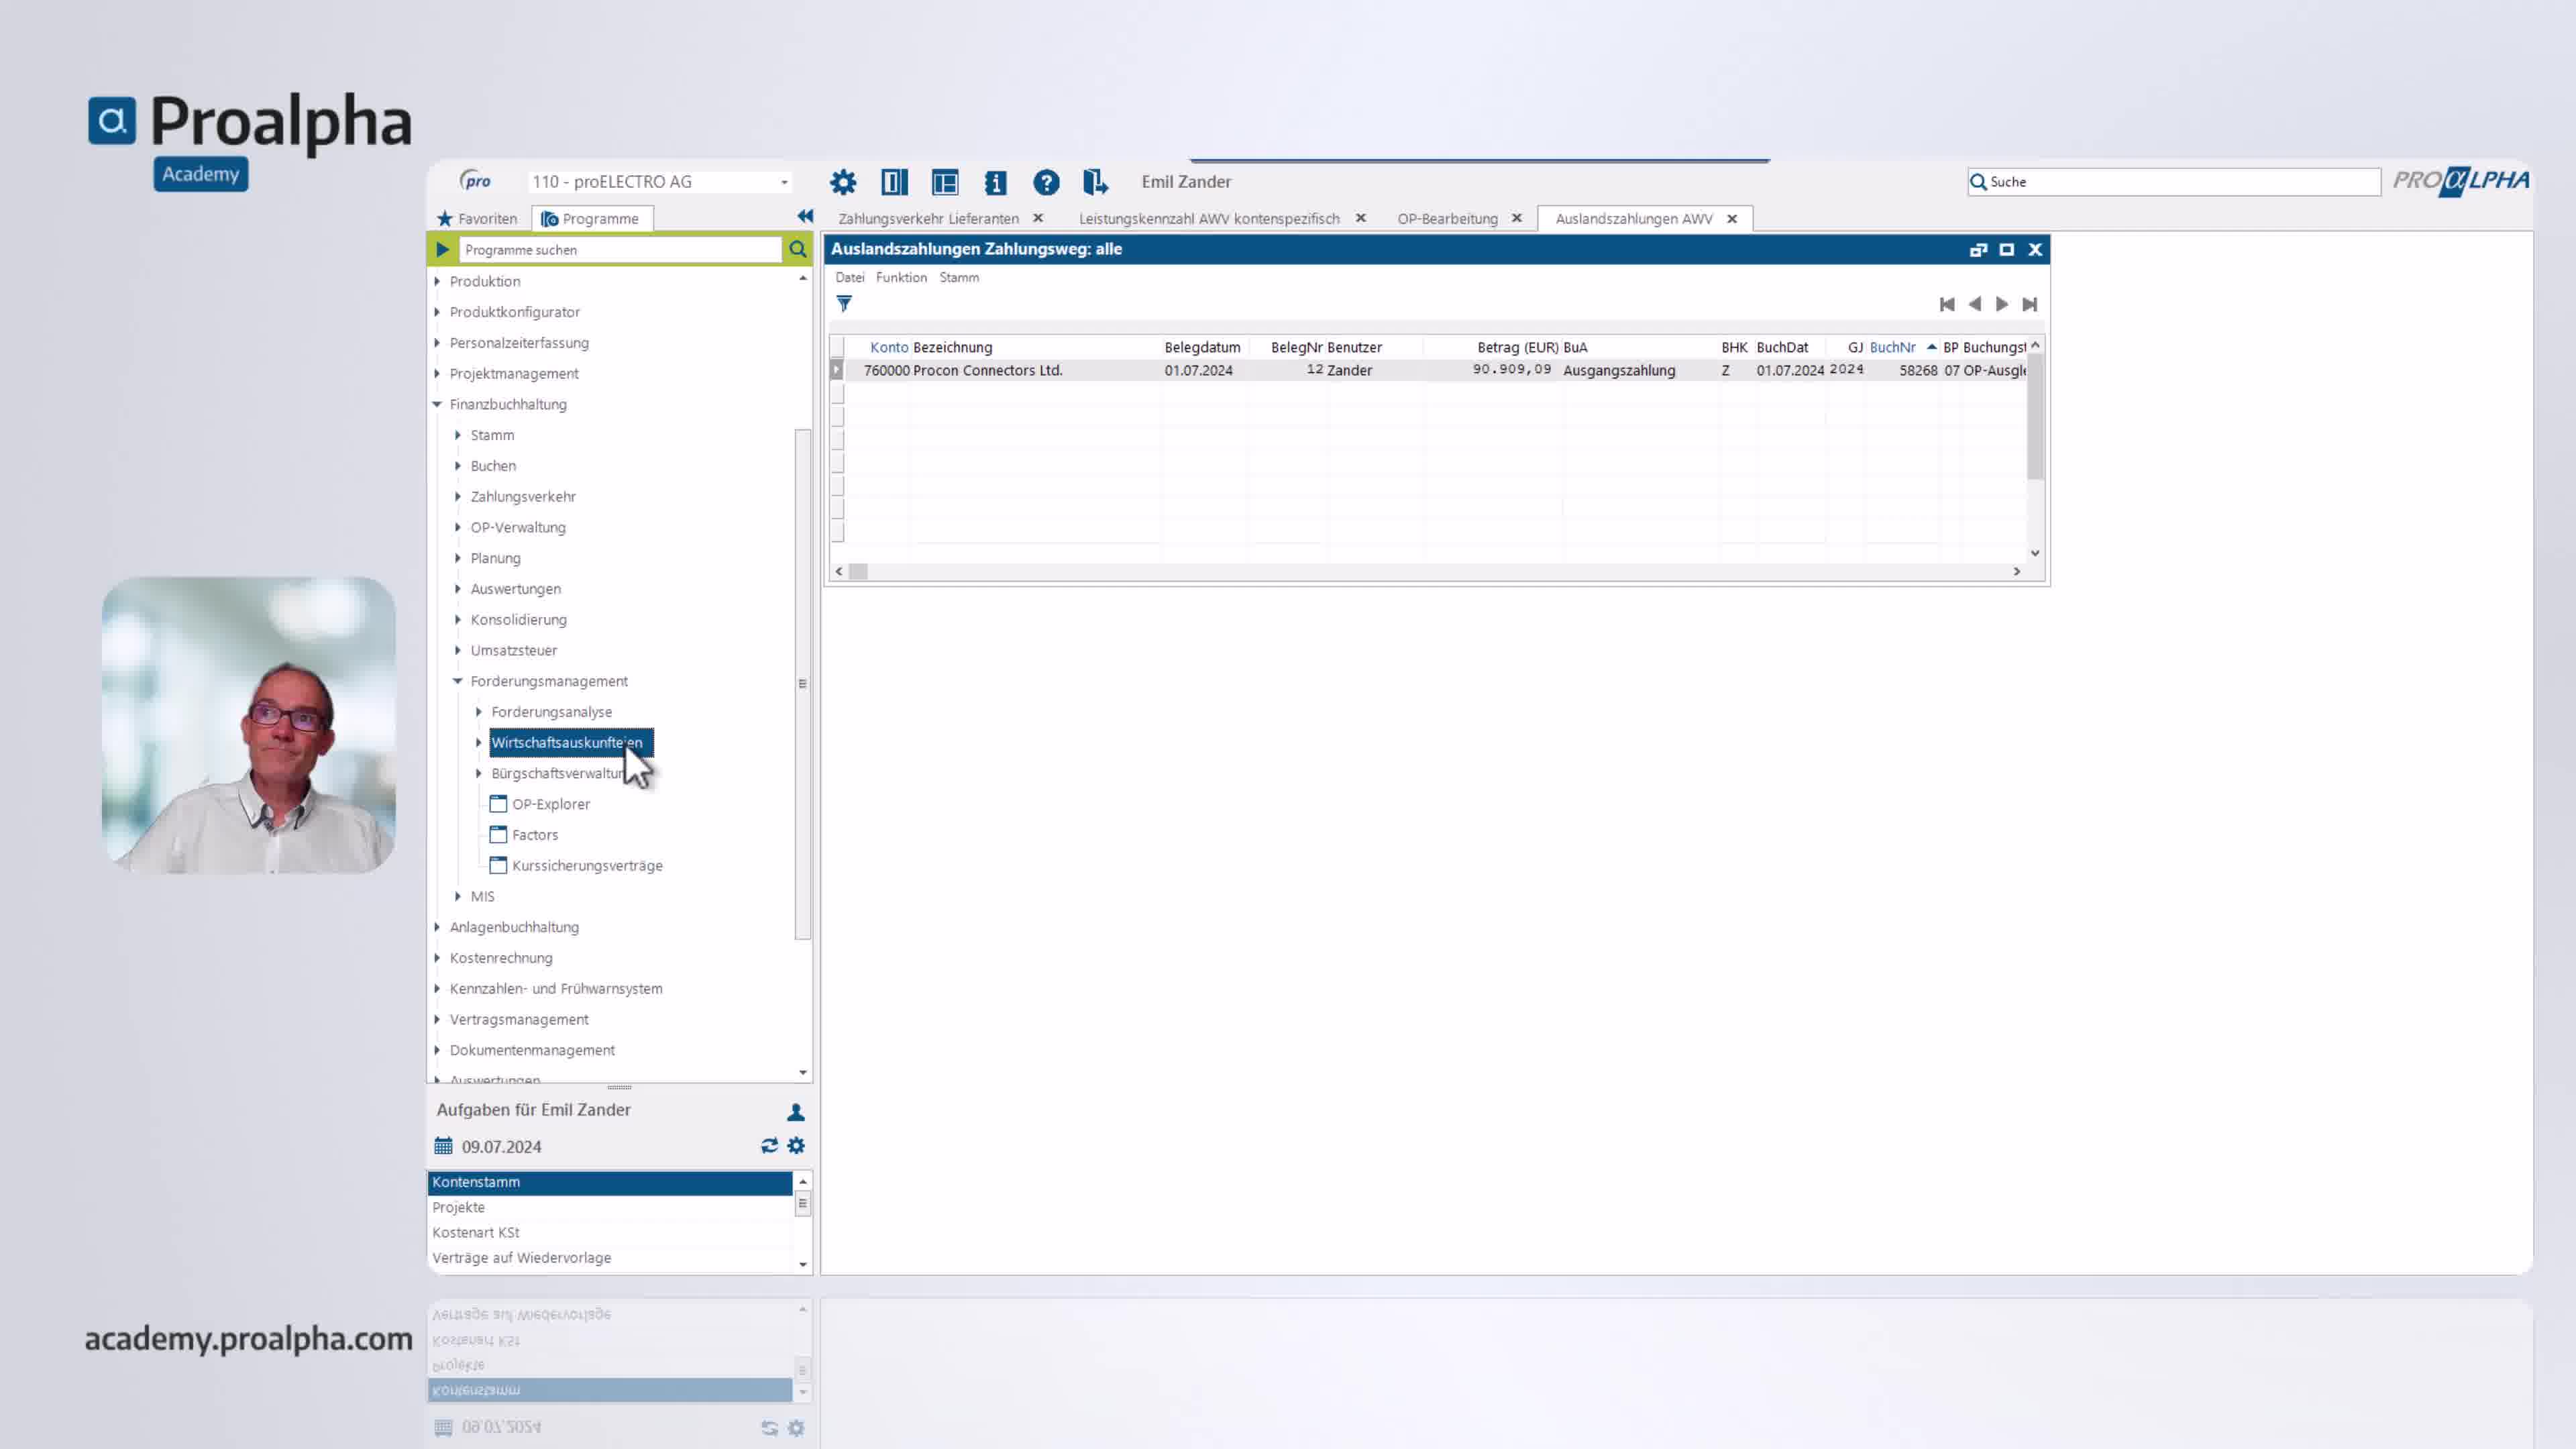Screen dimensions: 2576x1449
Task: Jump to last record arrow
Action: pos(2029,304)
